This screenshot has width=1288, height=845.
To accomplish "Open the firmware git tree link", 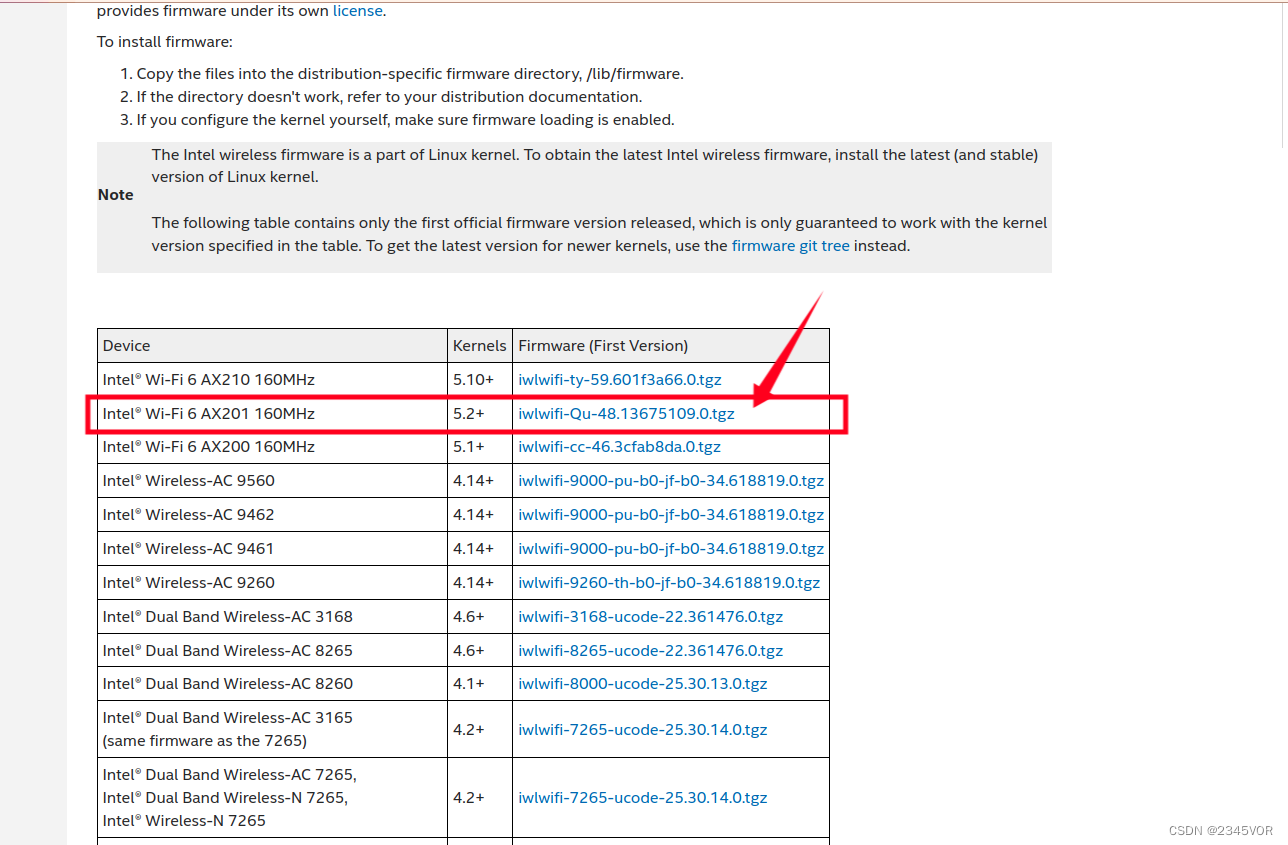I will pos(791,245).
